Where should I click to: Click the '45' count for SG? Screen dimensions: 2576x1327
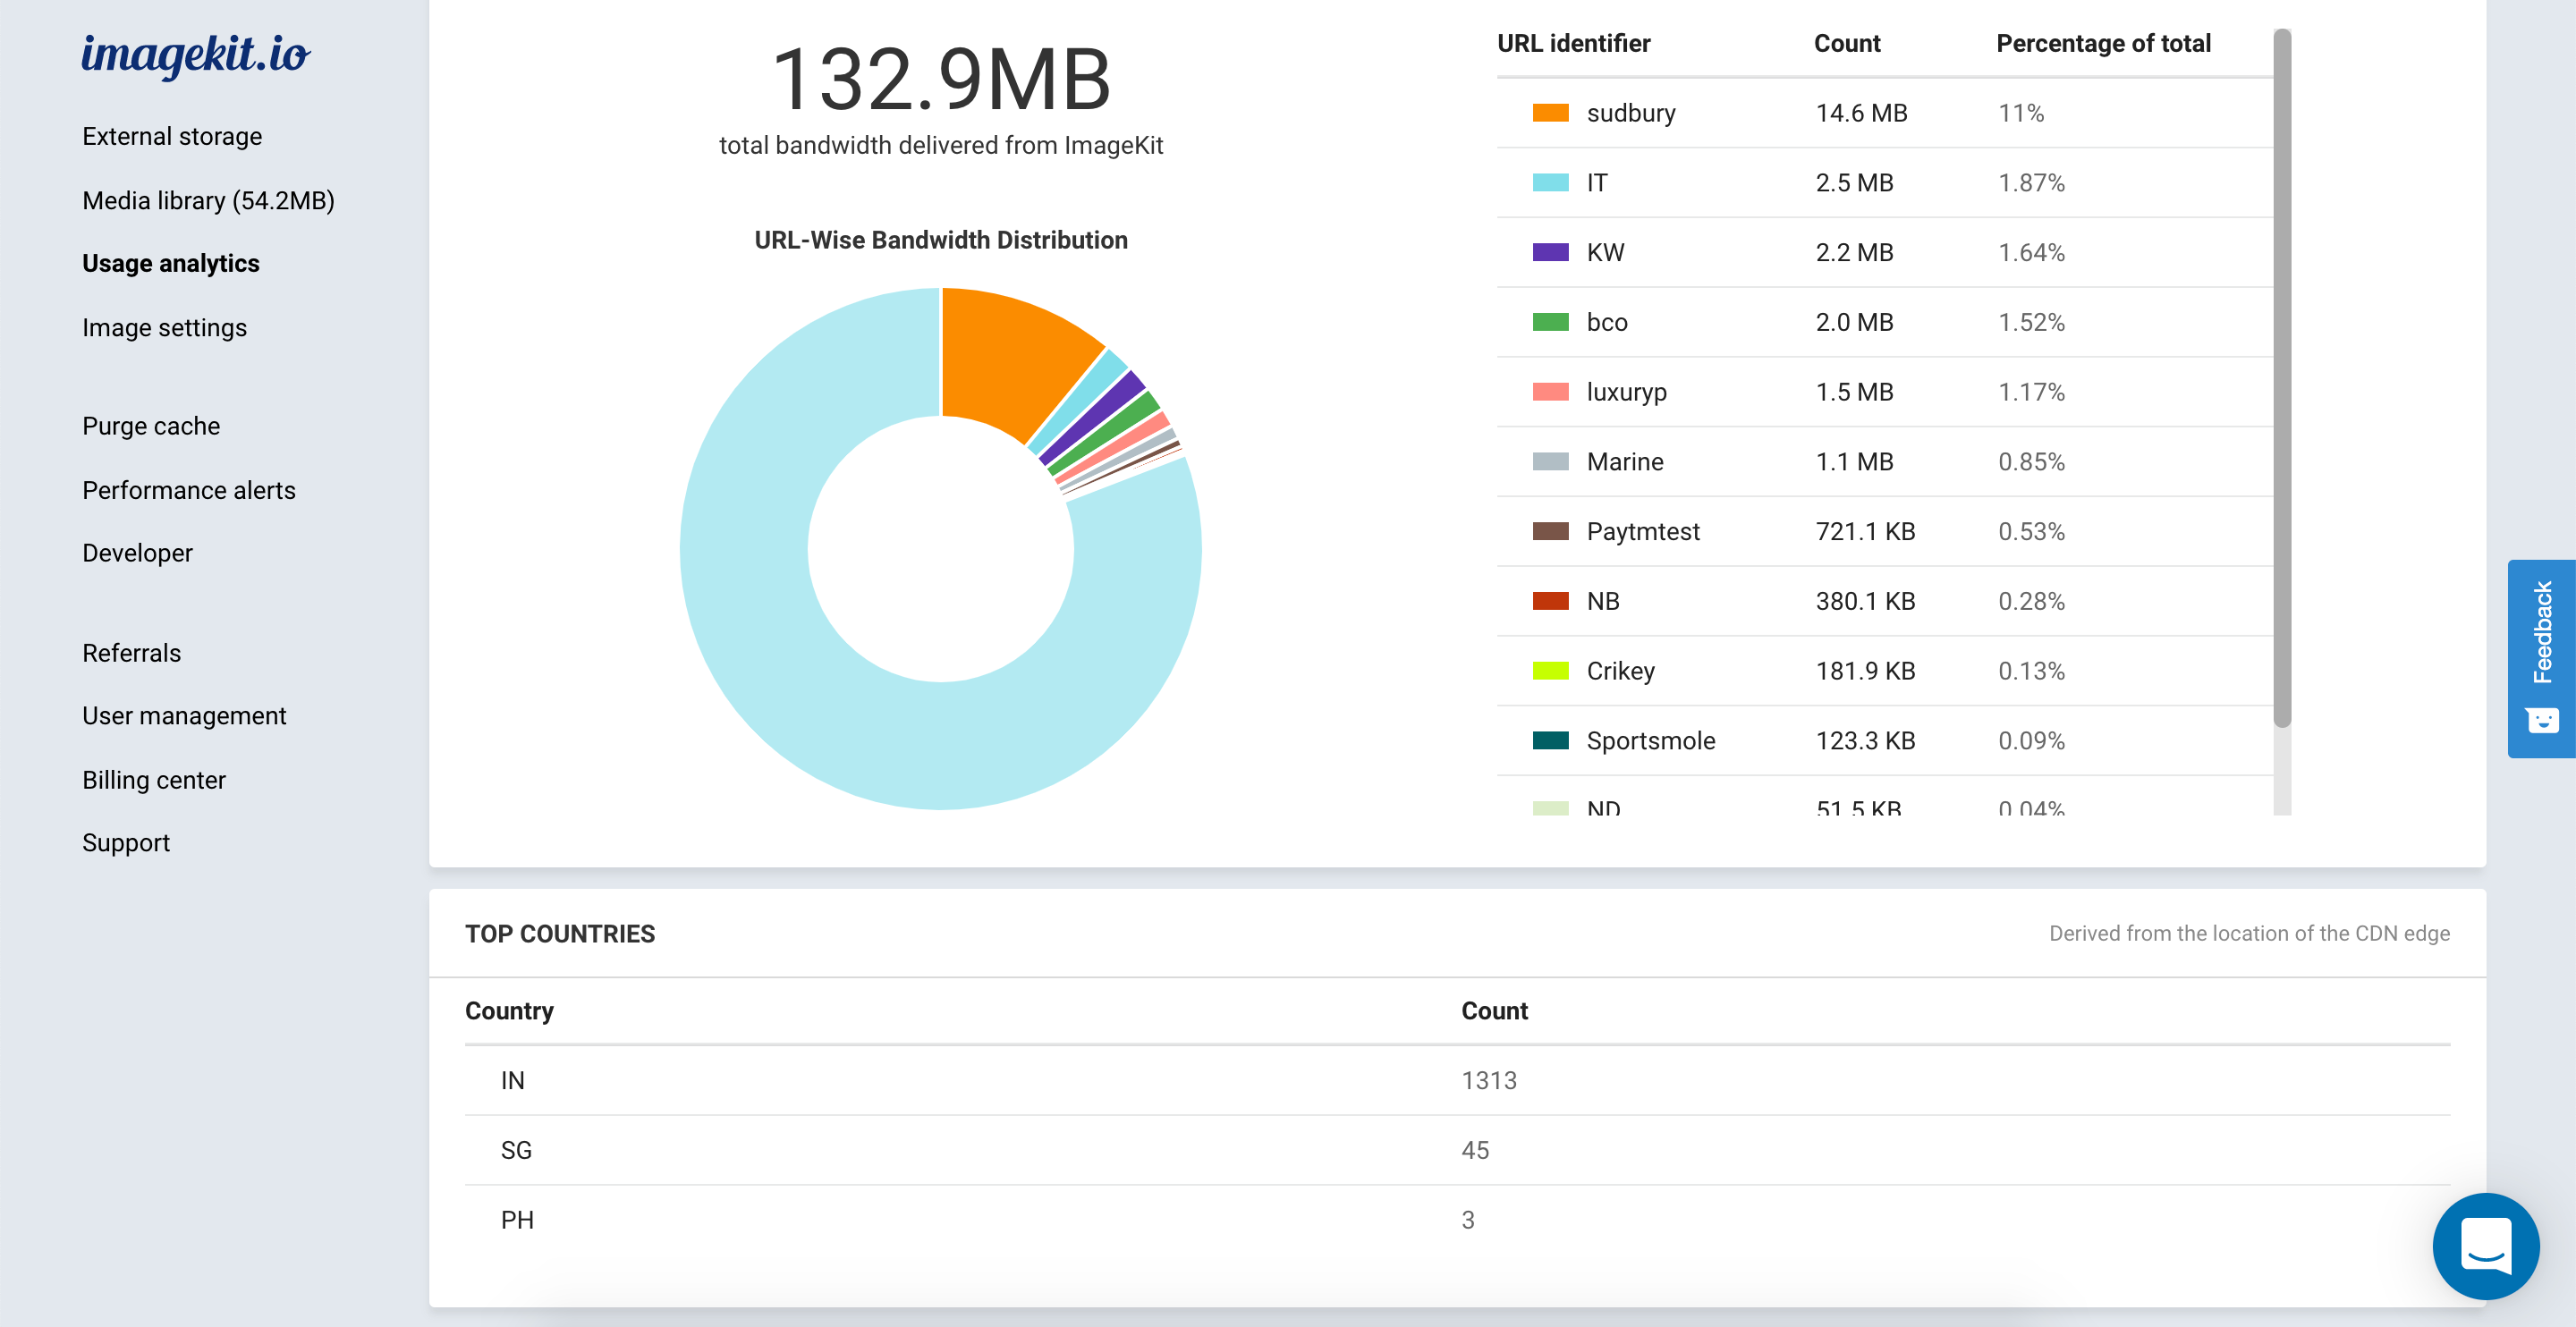[1475, 1150]
